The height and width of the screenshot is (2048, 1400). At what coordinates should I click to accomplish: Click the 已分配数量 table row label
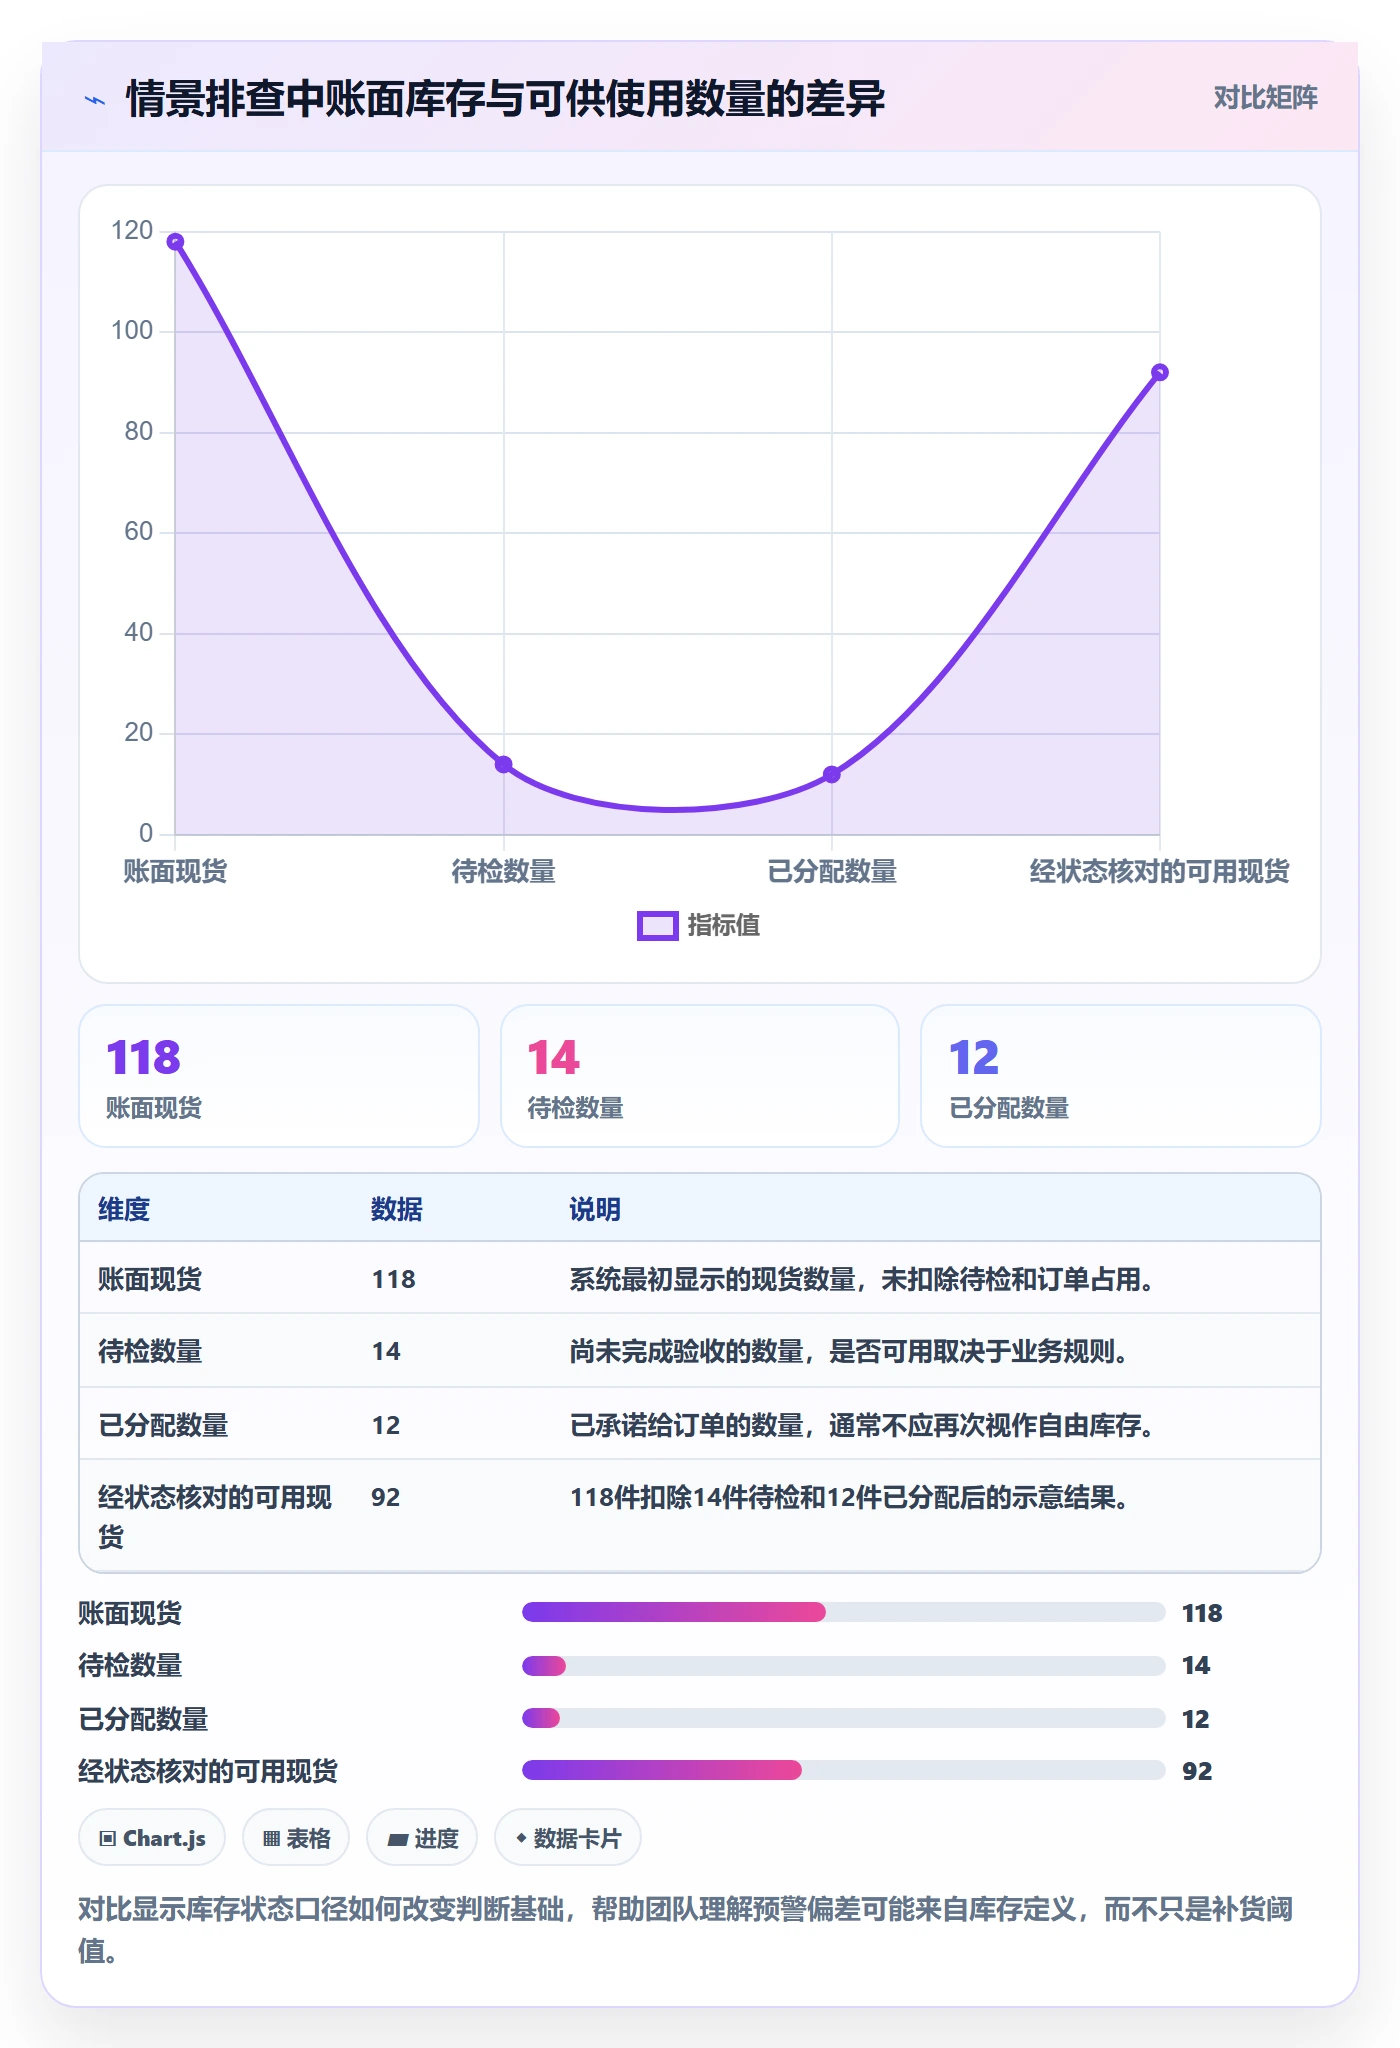[x=163, y=1425]
